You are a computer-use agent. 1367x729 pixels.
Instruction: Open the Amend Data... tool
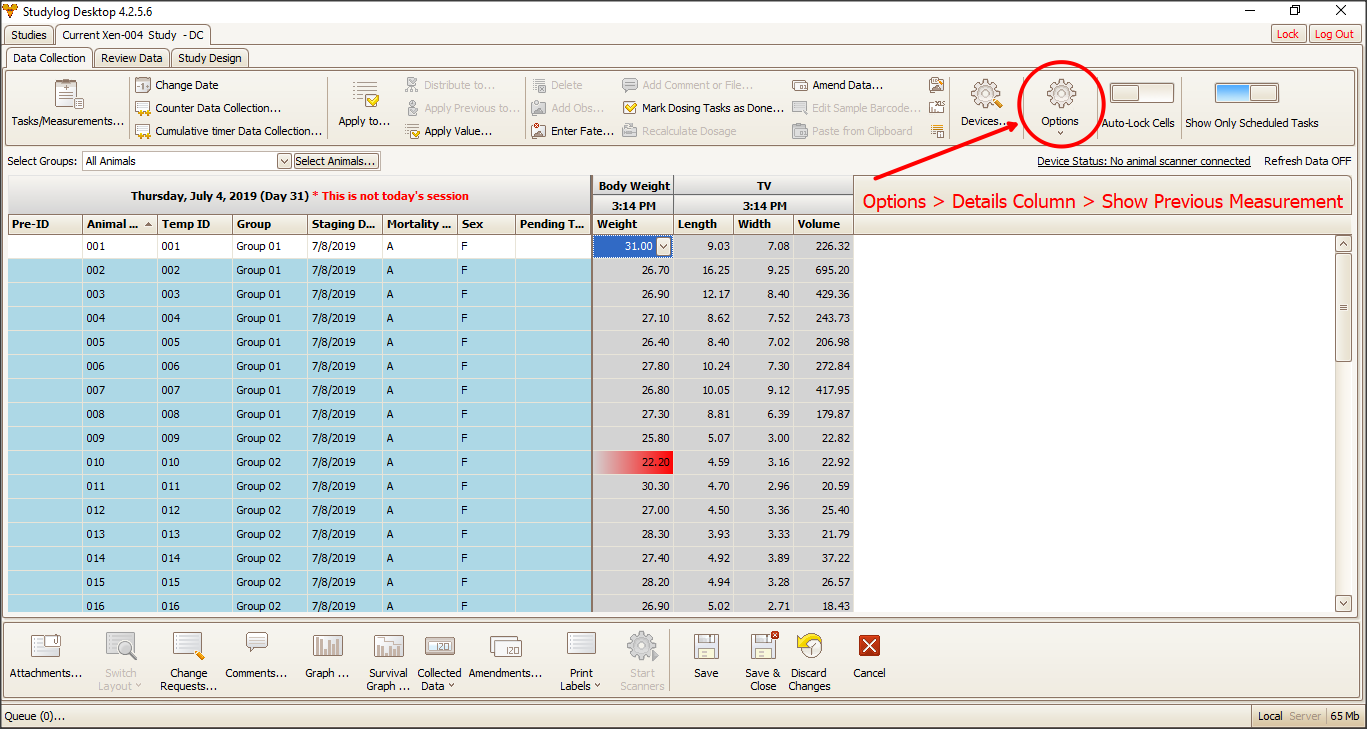coord(838,85)
